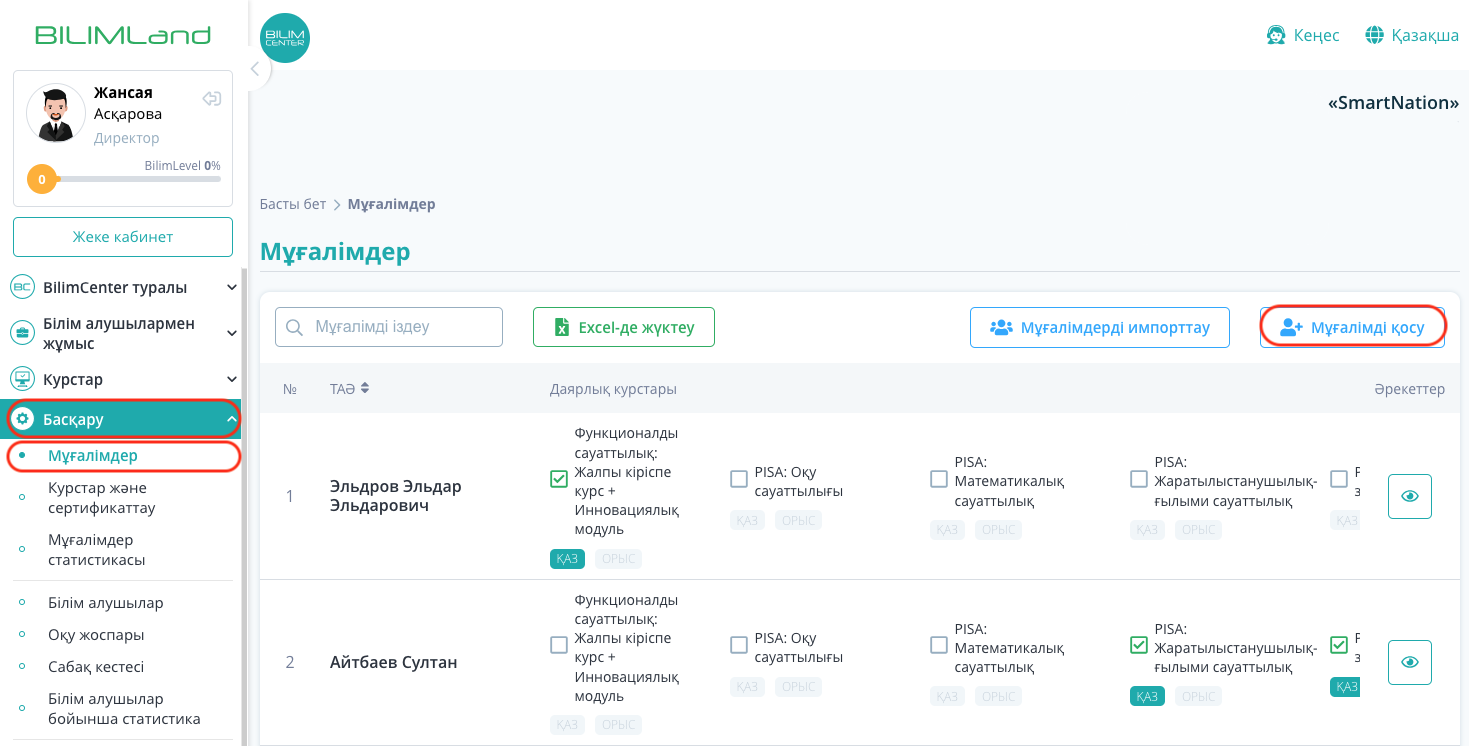The width and height of the screenshot is (1469, 746).
Task: Click the Басқару gear icon
Action: [23, 419]
